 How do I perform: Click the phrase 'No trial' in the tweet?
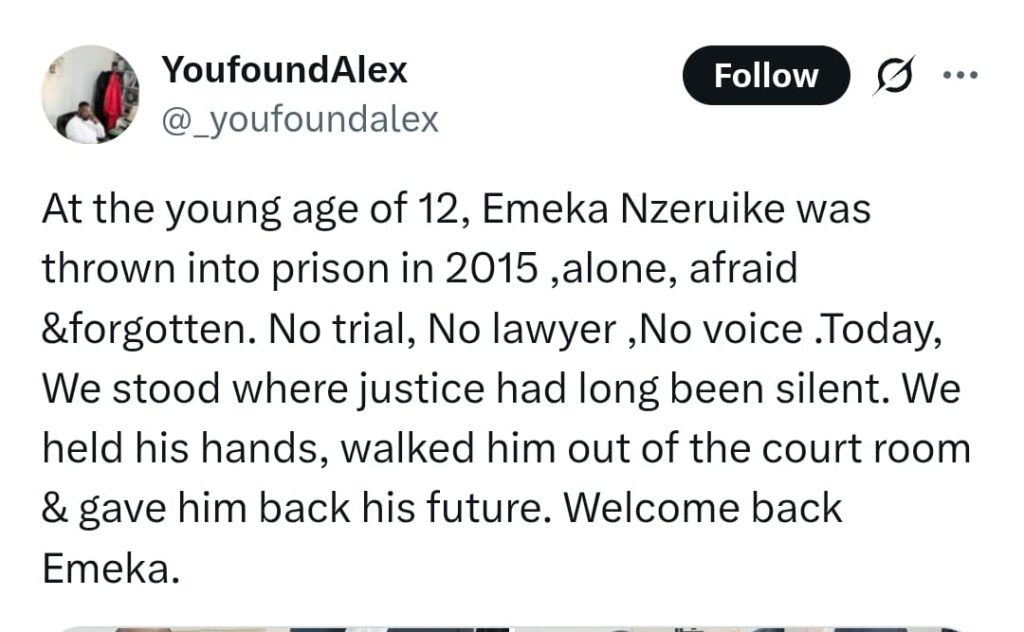(342, 329)
